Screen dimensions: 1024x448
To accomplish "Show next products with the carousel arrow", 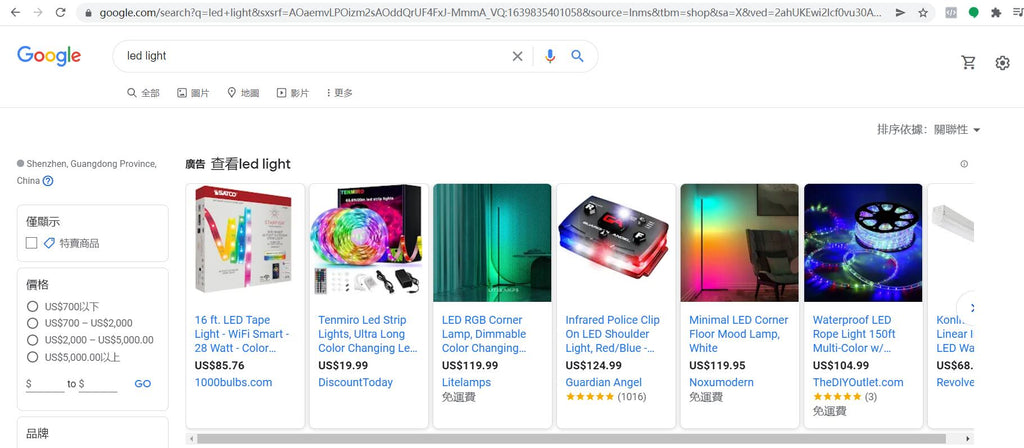I will pos(970,308).
